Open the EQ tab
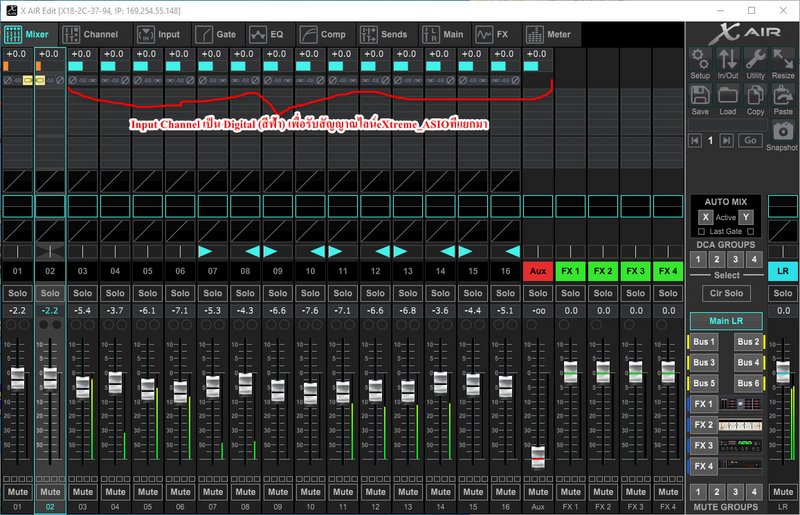The height and width of the screenshot is (515, 800). pos(266,34)
